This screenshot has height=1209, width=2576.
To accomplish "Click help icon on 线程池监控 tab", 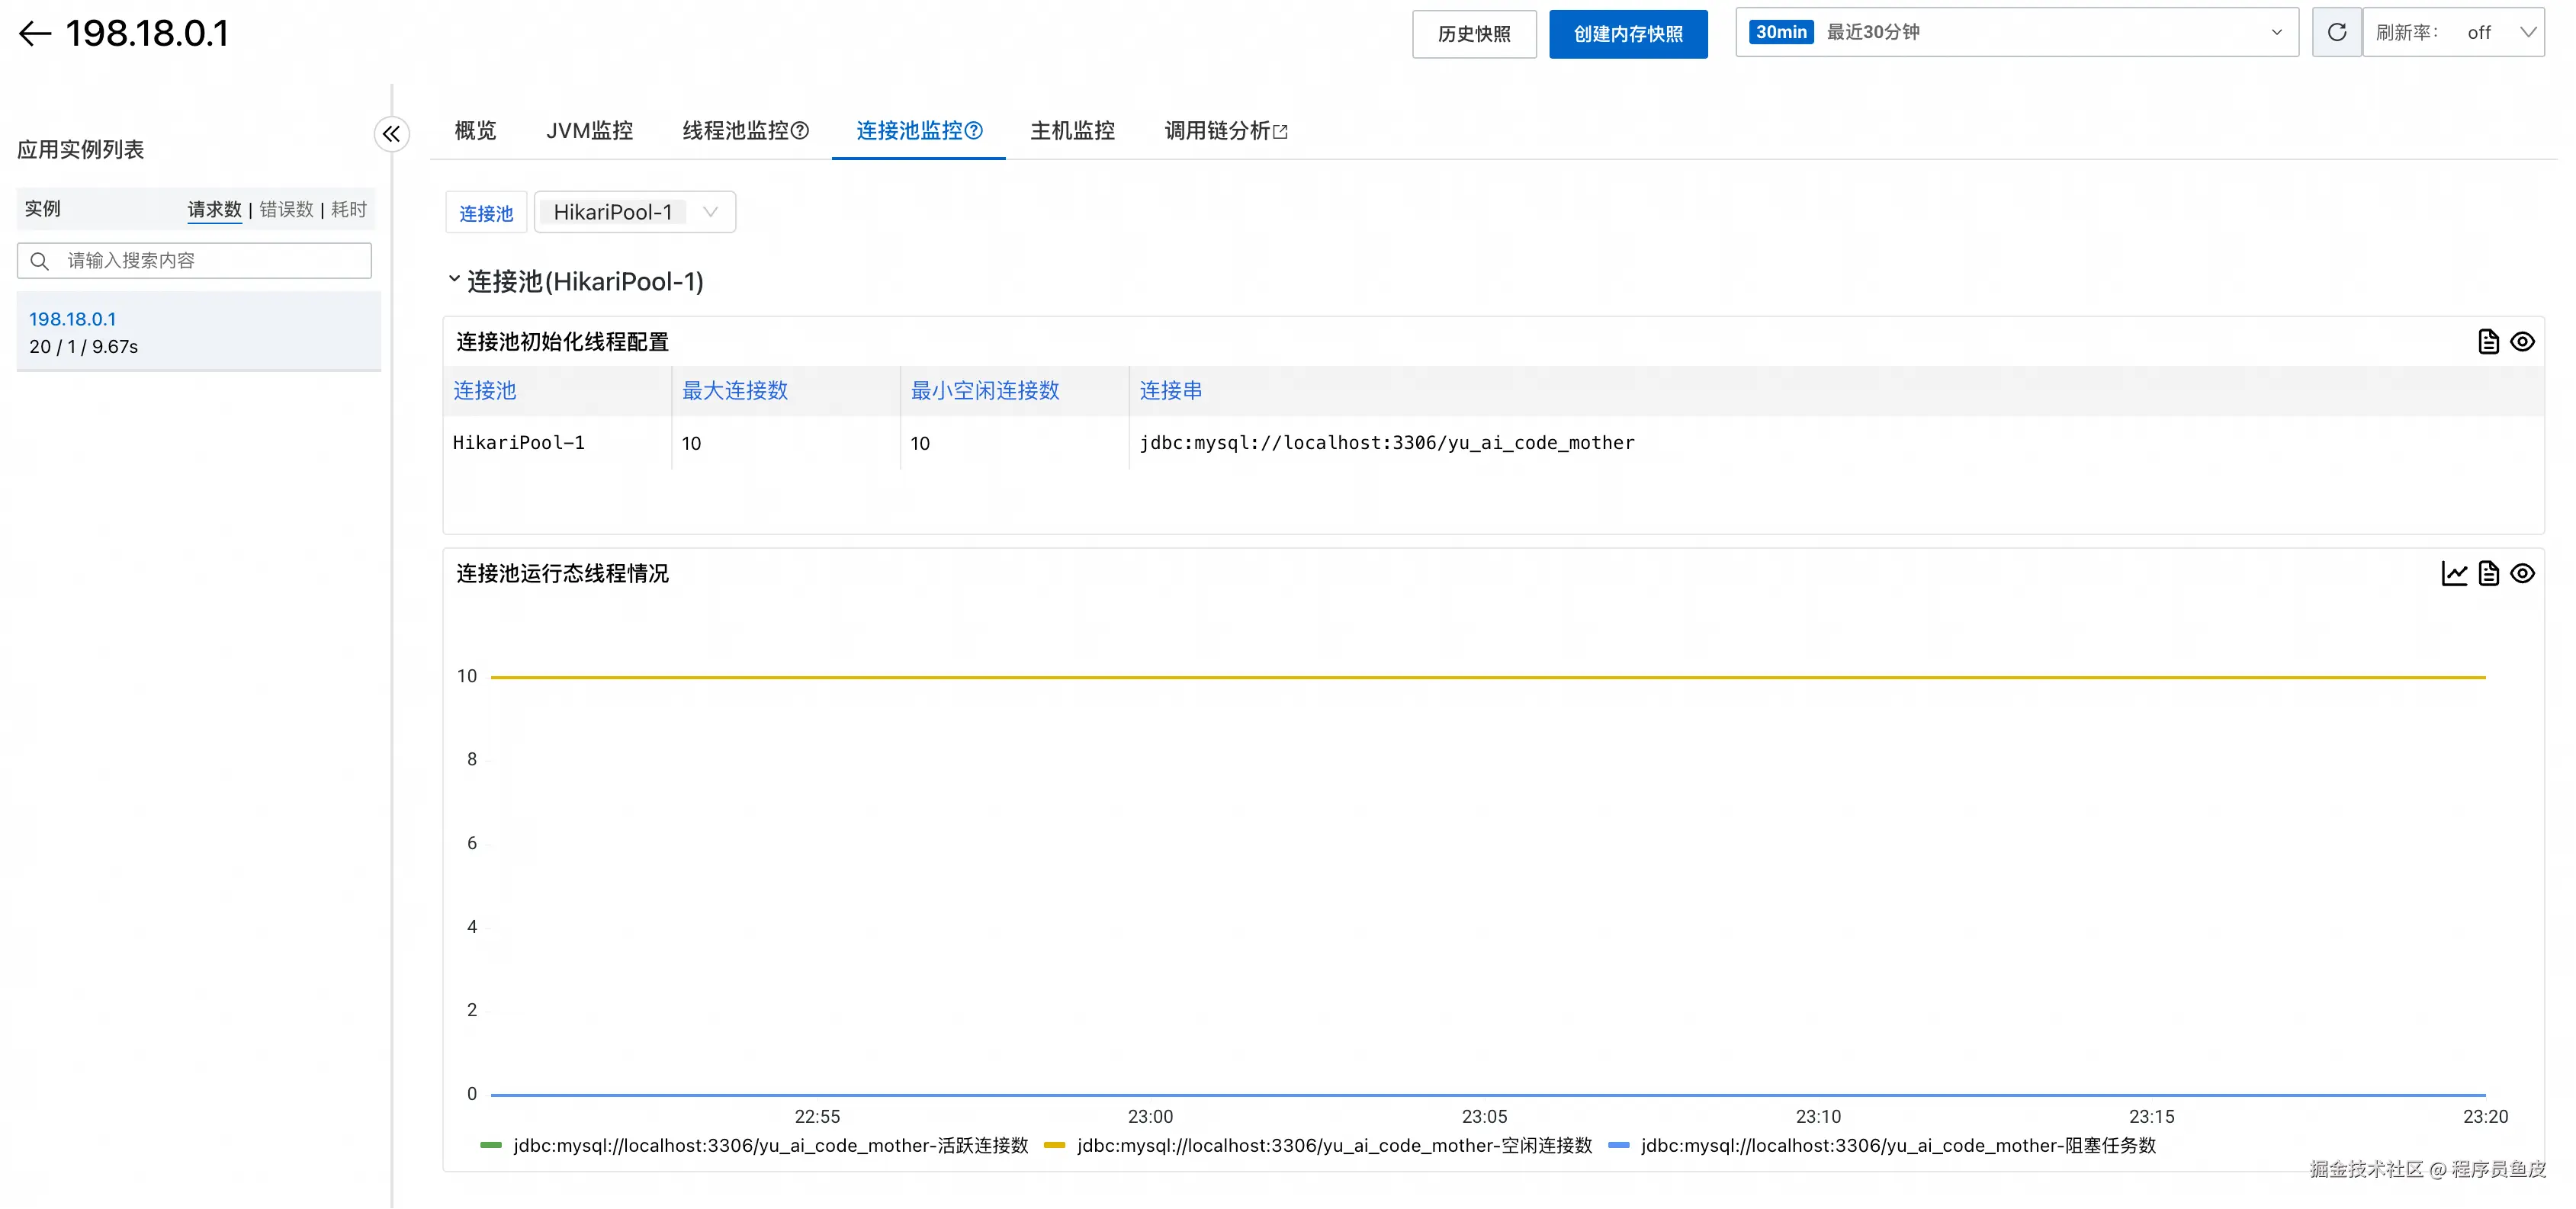I will [x=800, y=131].
